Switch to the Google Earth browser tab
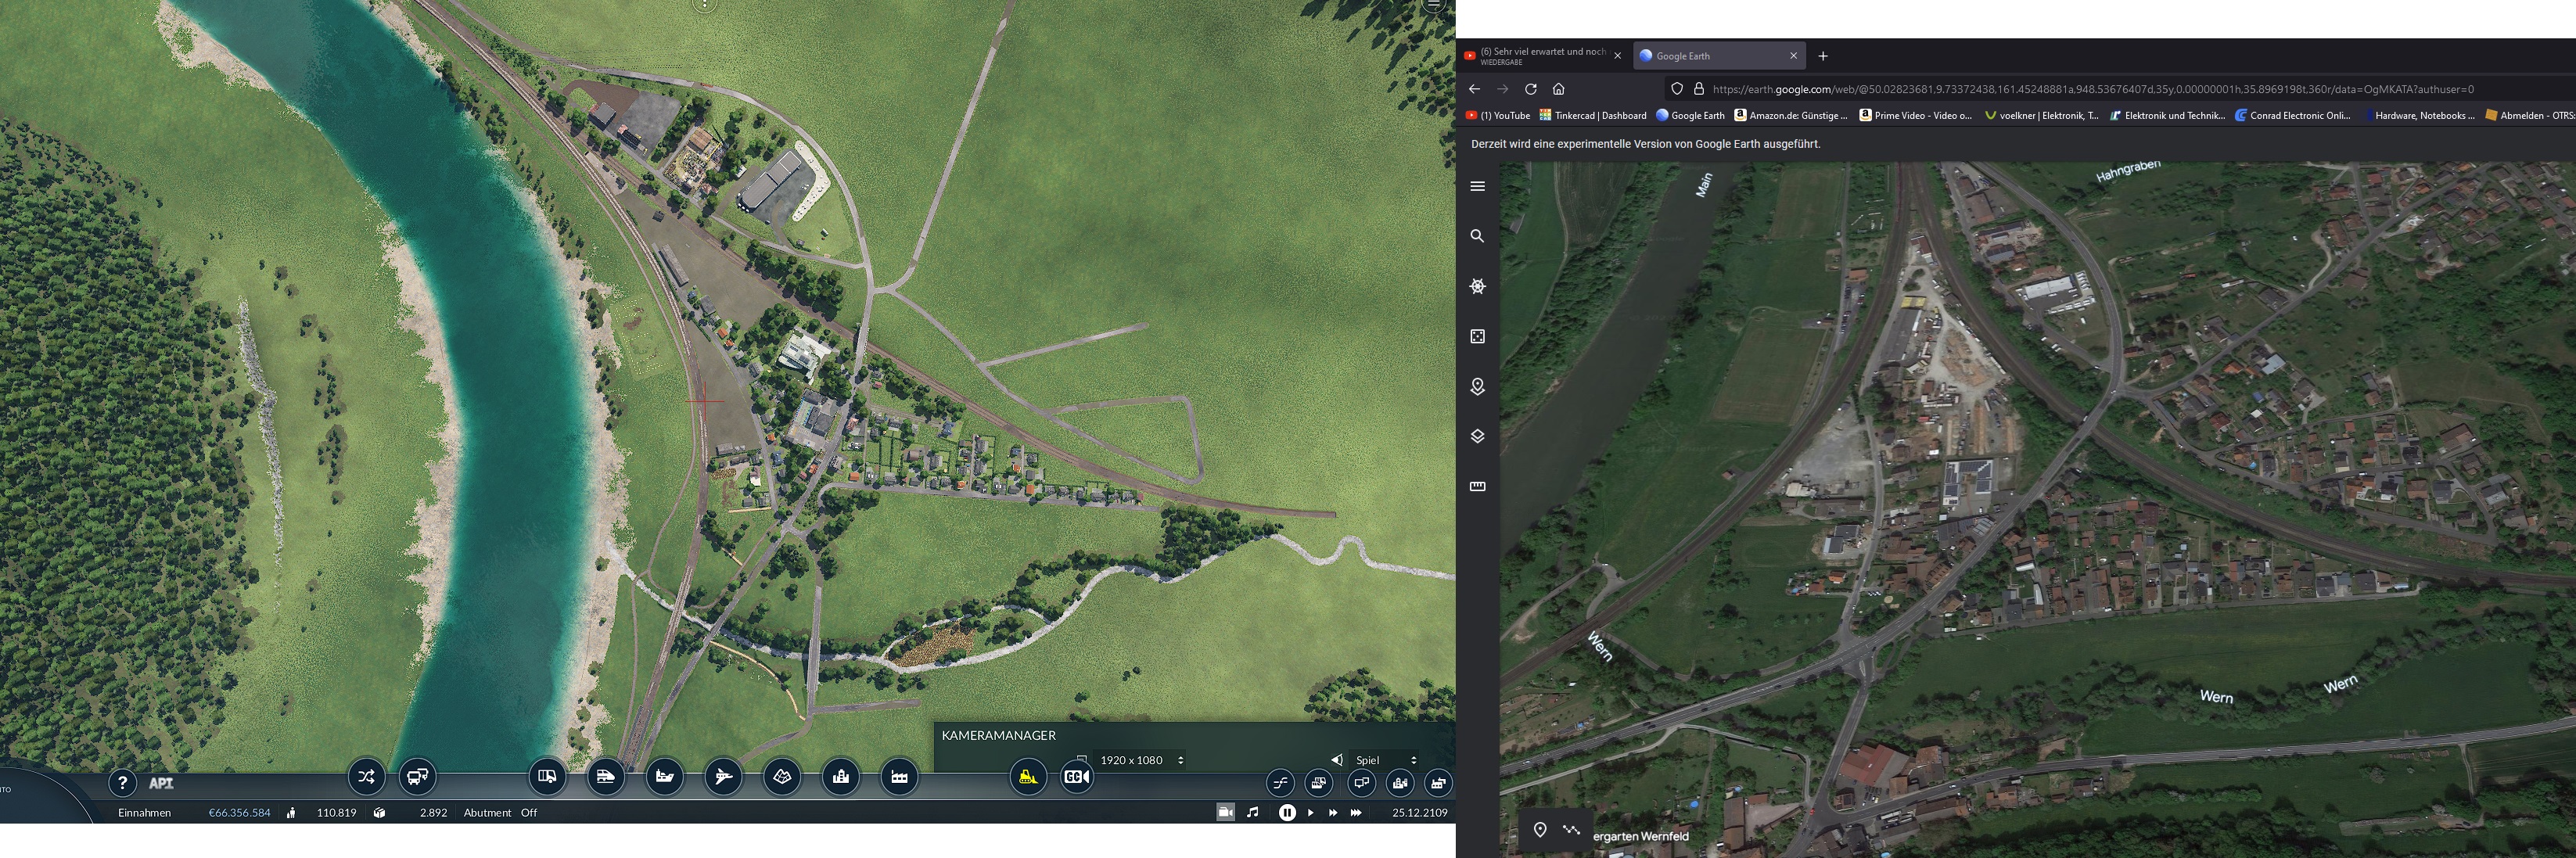This screenshot has width=2576, height=858. [x=1719, y=56]
